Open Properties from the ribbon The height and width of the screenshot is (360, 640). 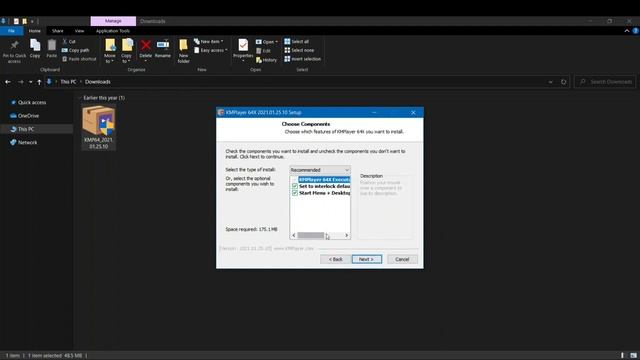[243, 51]
